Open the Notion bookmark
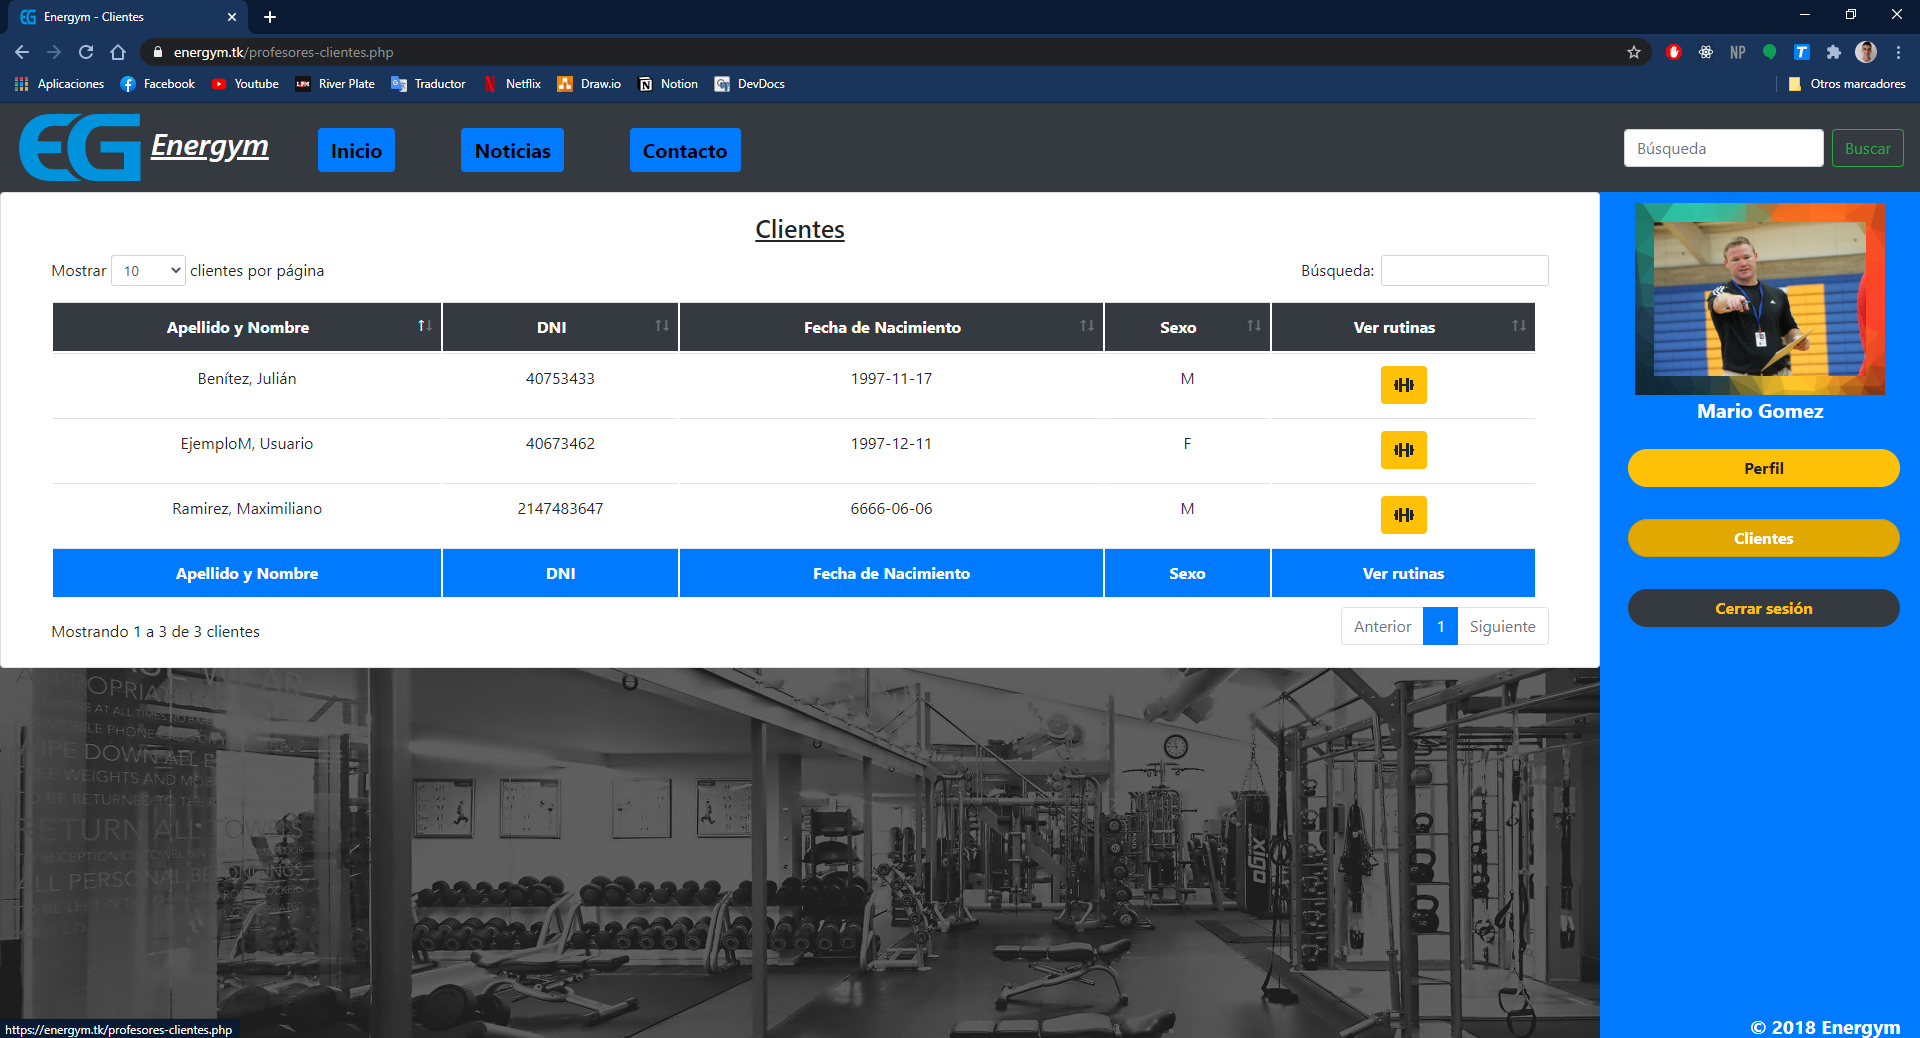This screenshot has width=1920, height=1038. 668,84
